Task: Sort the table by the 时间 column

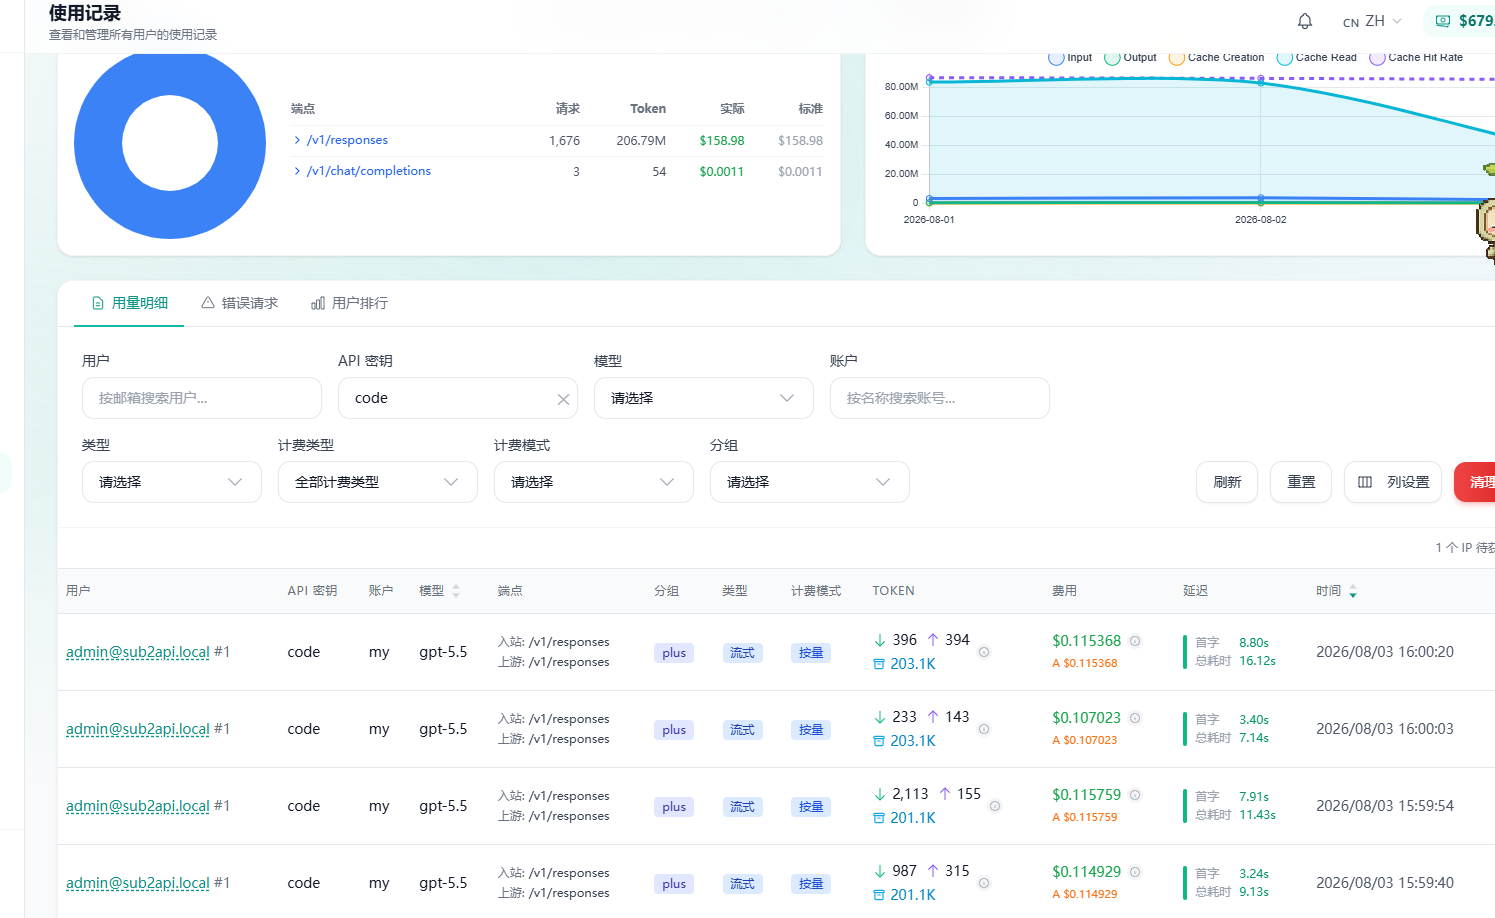Action: point(1353,591)
